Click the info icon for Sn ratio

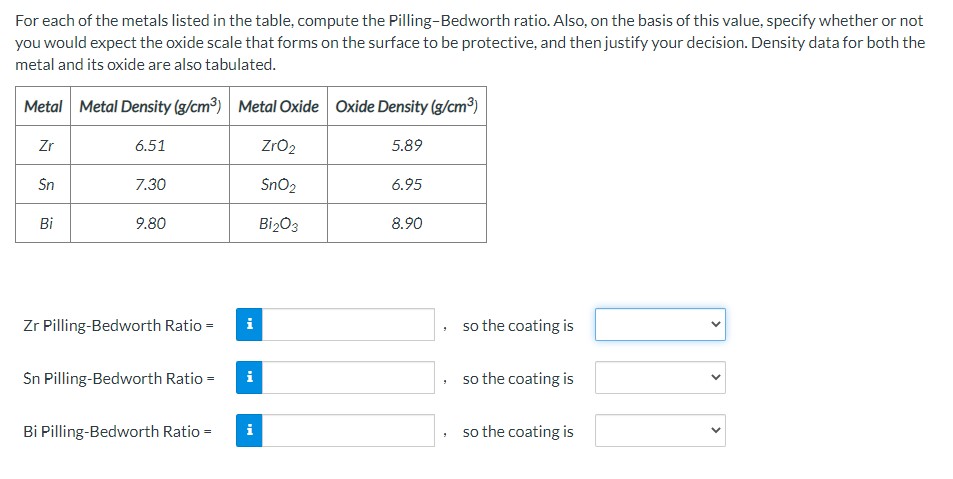[249, 378]
